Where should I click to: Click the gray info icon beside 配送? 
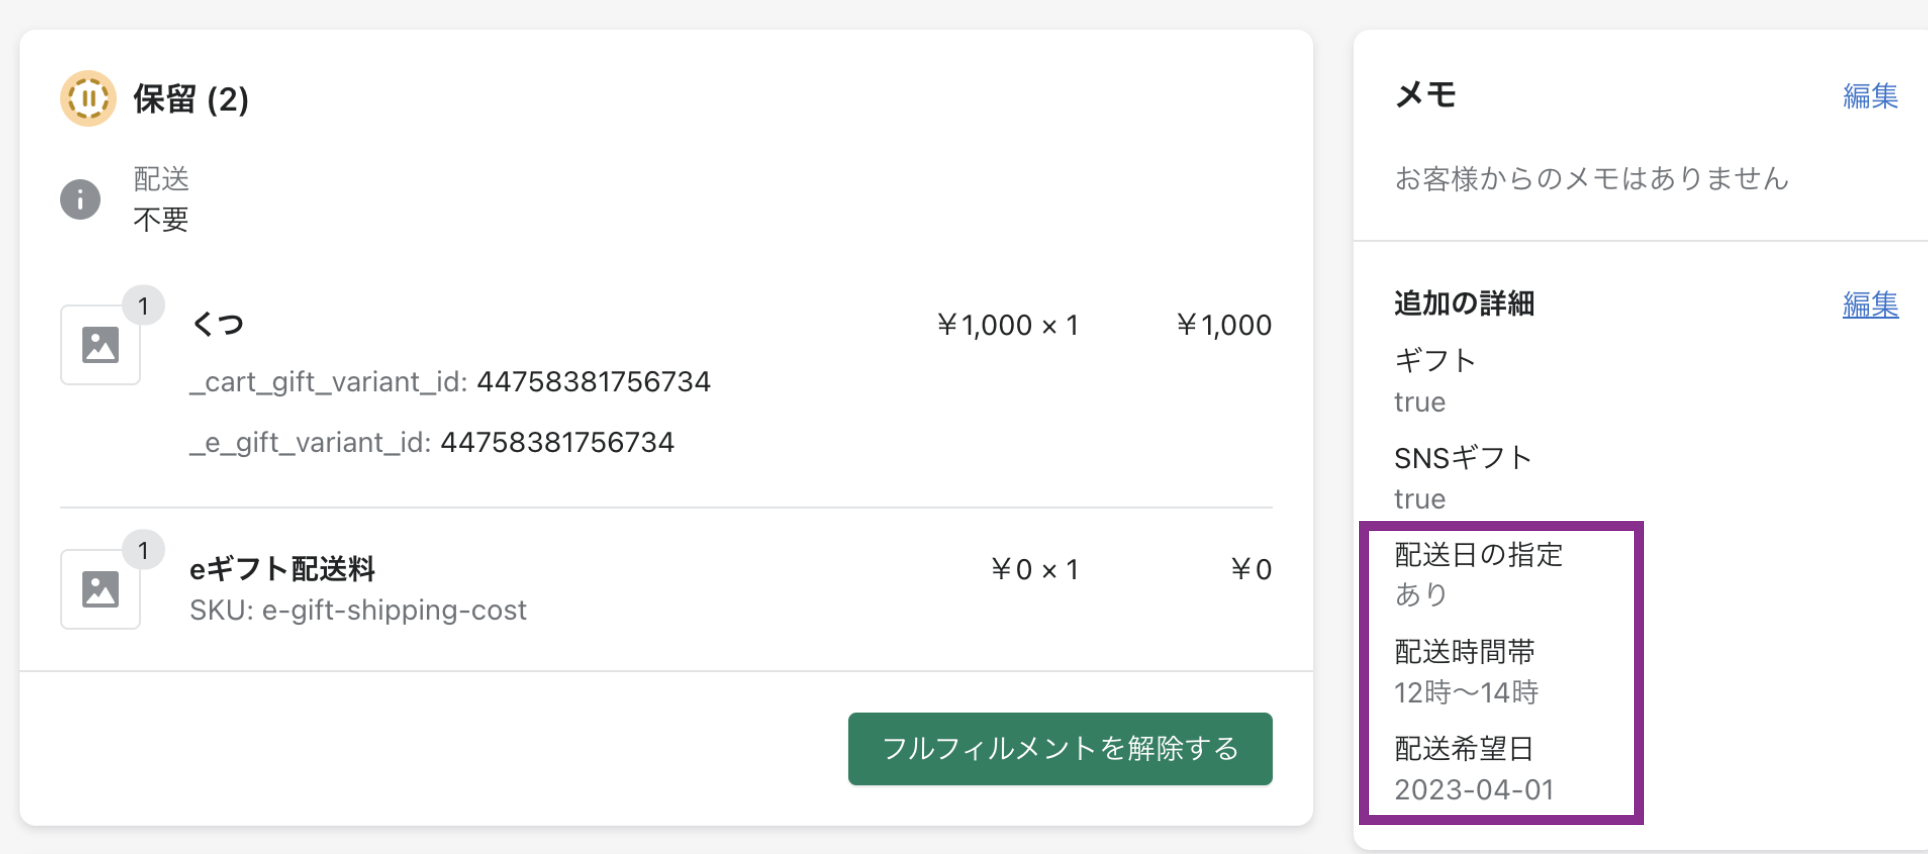(80, 199)
